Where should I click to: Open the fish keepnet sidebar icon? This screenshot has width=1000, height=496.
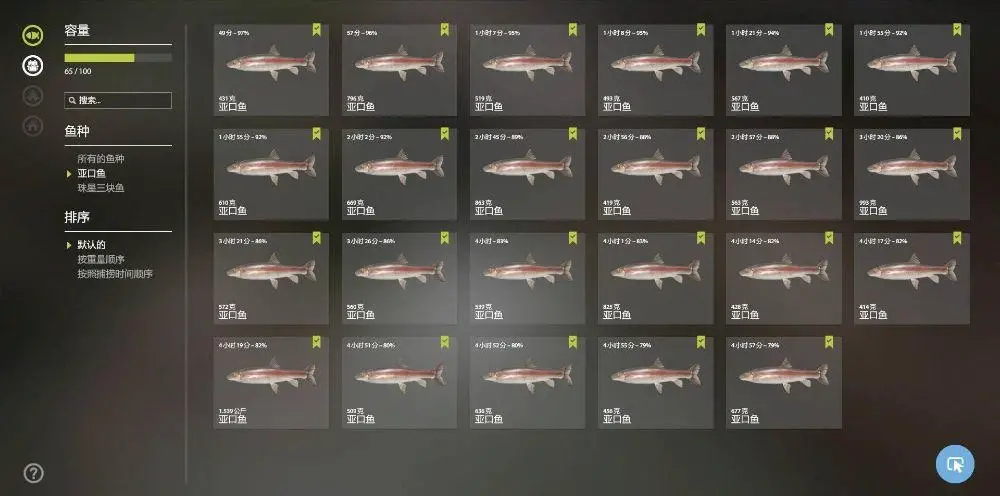click(33, 35)
